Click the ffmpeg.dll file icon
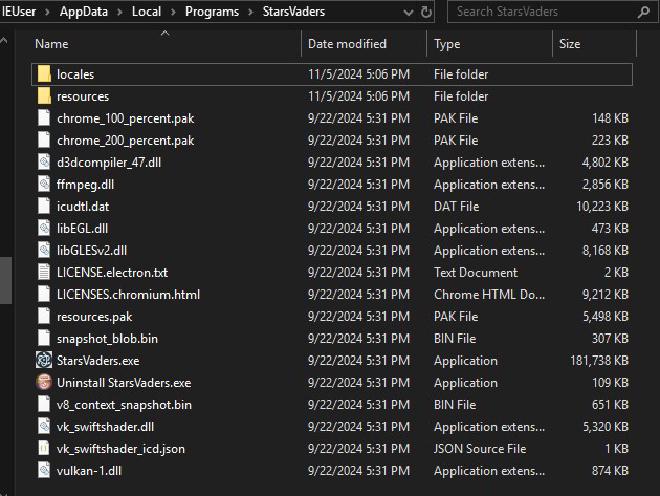660x496 pixels. (44, 184)
